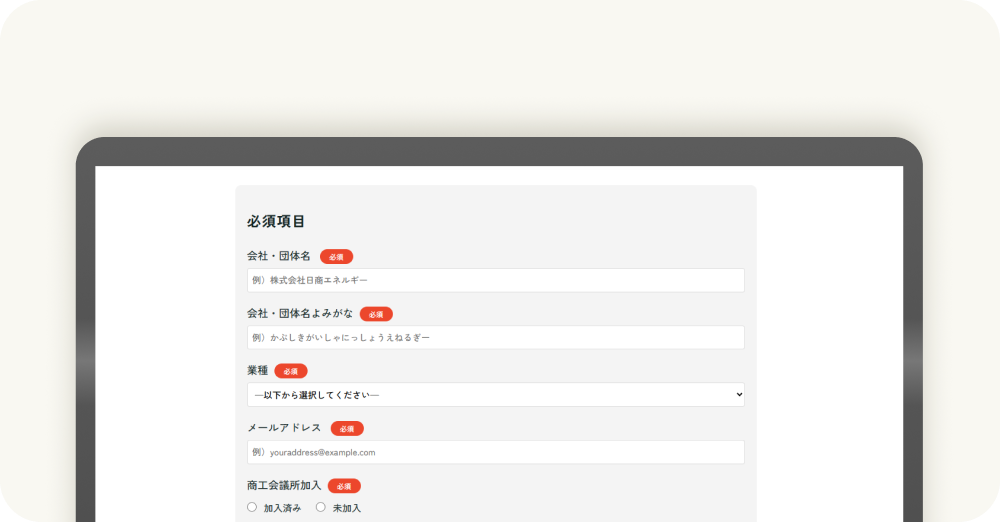Click the 必須項目 section heading
1000x522 pixels.
[276, 221]
